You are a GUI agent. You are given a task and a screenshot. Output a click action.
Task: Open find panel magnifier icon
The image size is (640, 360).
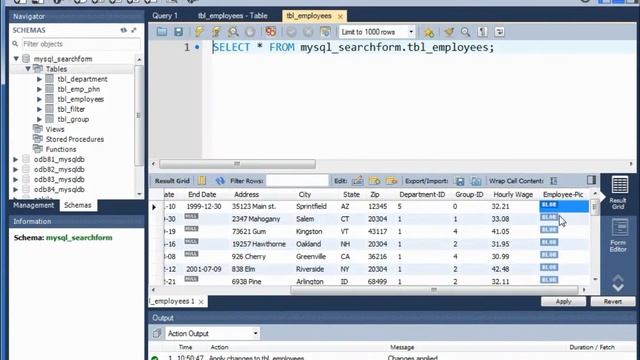pyautogui.click(x=465, y=32)
